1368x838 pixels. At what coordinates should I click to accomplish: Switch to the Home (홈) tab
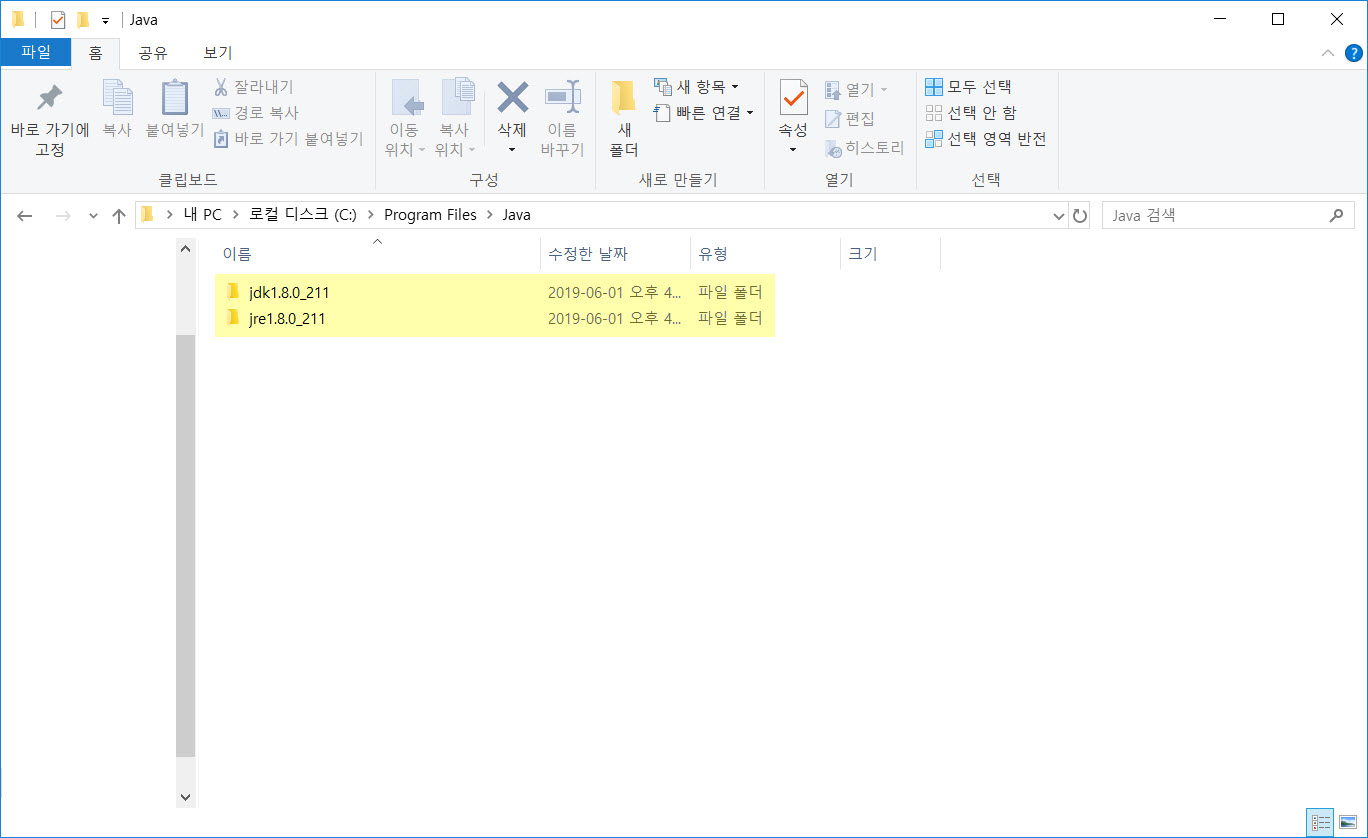point(95,53)
